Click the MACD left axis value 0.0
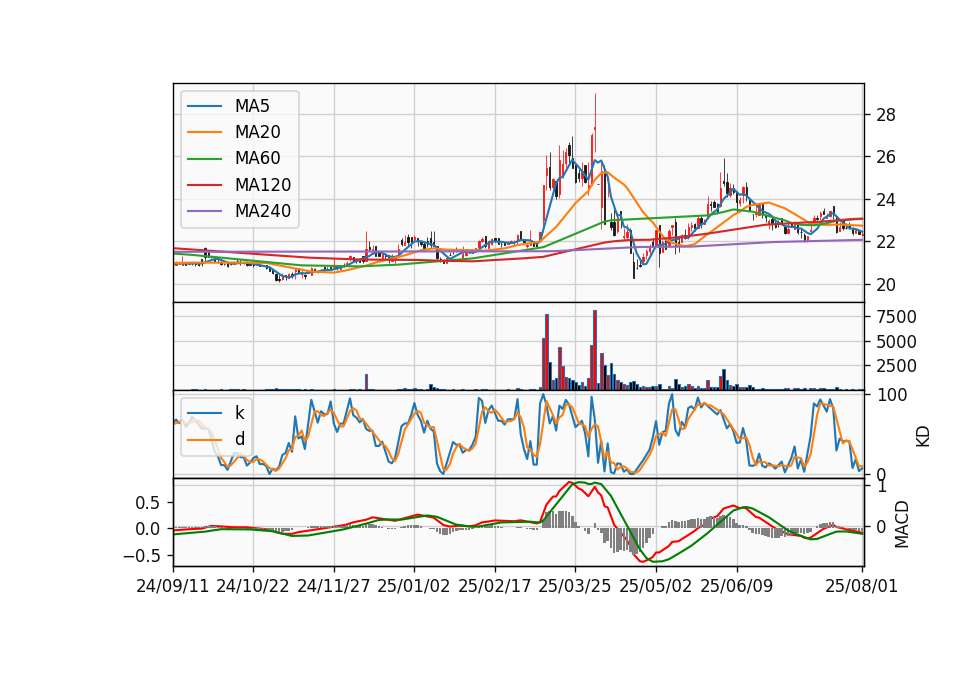Image resolution: width=960 pixels, height=690 pixels. pos(147,530)
